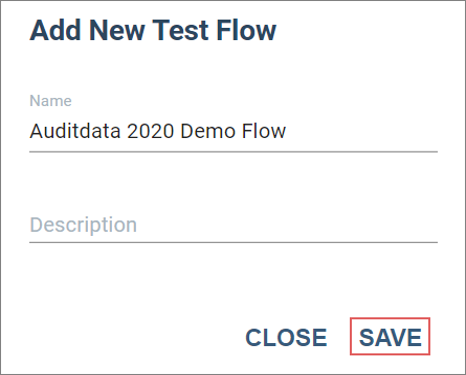The height and width of the screenshot is (375, 466).
Task: Click the word 'Auditdata' in Name field
Action: [x=75, y=131]
